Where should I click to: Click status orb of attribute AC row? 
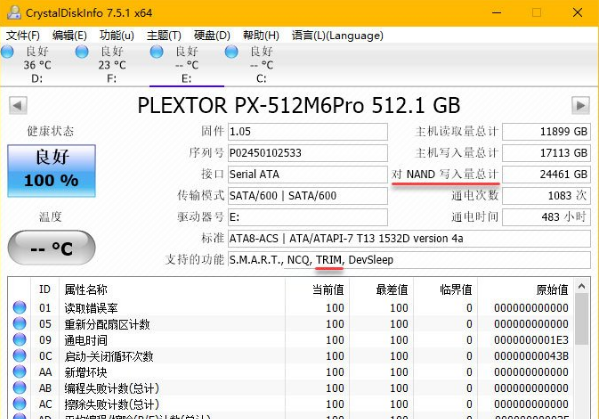[x=19, y=404]
